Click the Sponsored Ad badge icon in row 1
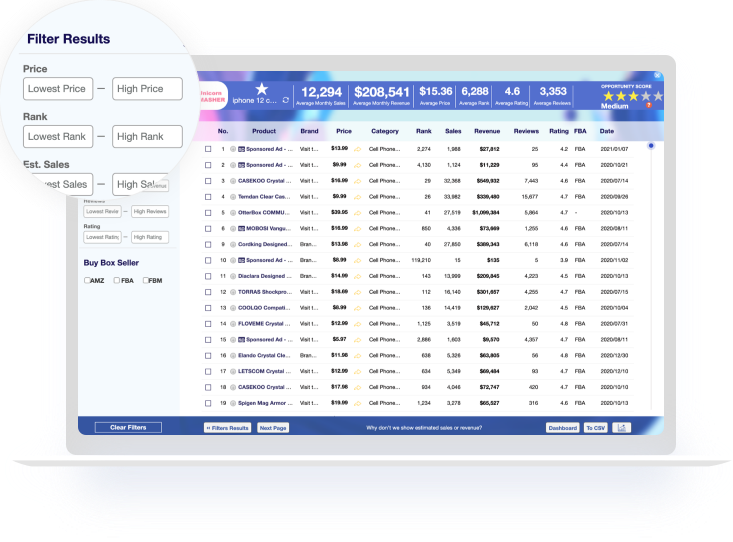 [x=241, y=150]
